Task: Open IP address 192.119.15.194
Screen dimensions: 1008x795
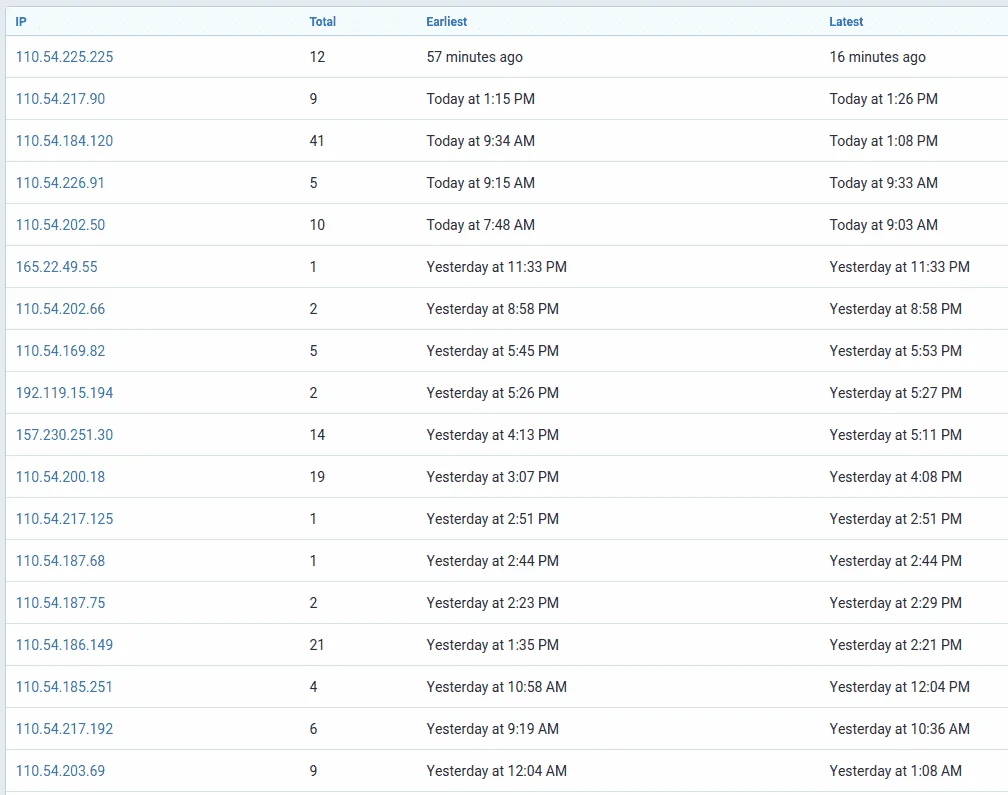Action: click(x=64, y=393)
